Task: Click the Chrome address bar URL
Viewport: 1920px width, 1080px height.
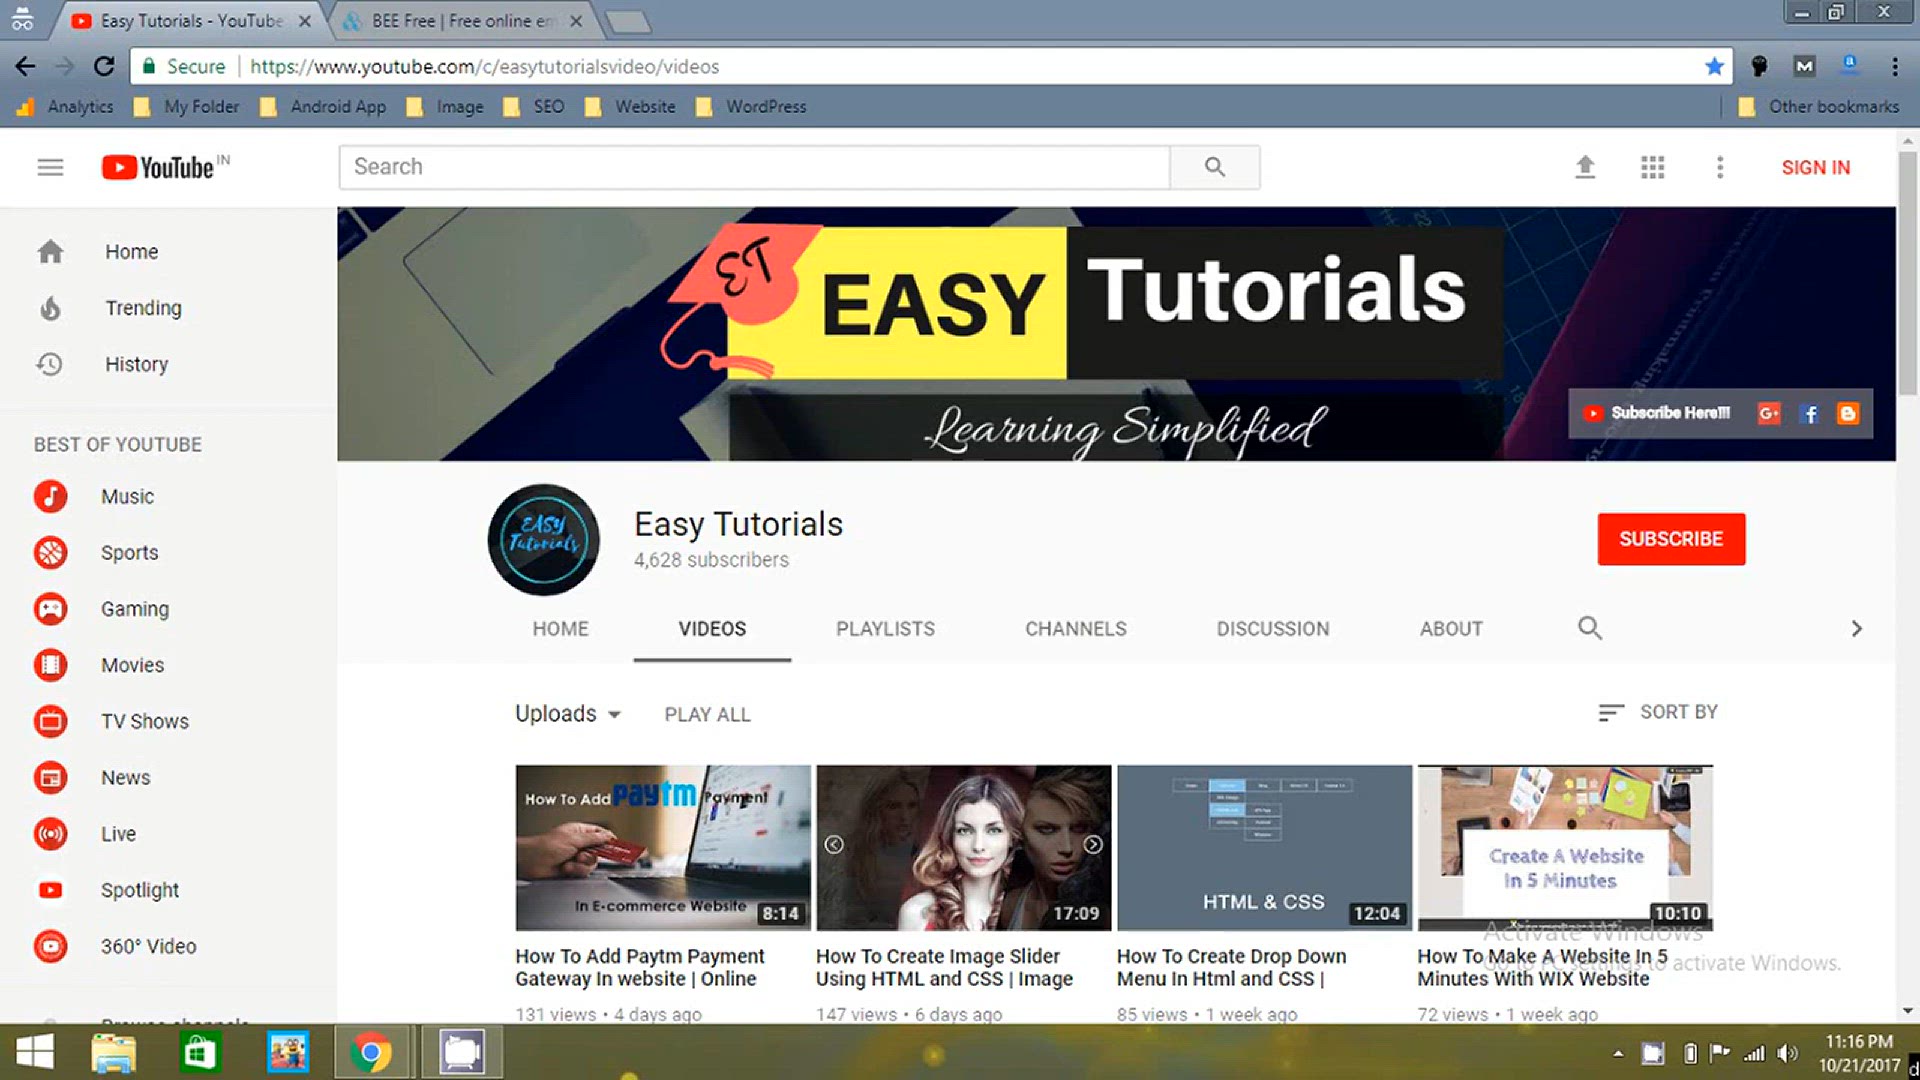Action: pos(484,66)
